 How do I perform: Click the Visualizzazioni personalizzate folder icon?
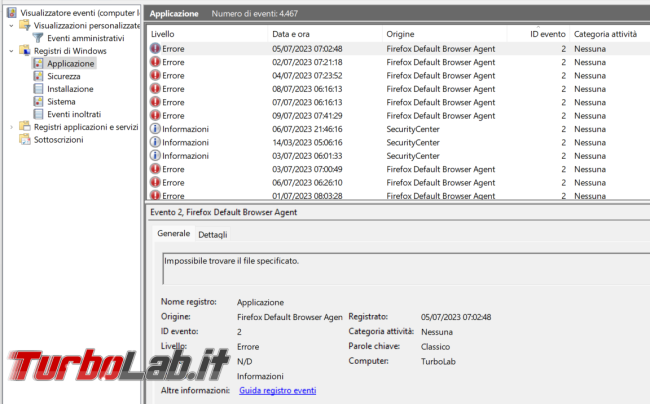point(25,25)
